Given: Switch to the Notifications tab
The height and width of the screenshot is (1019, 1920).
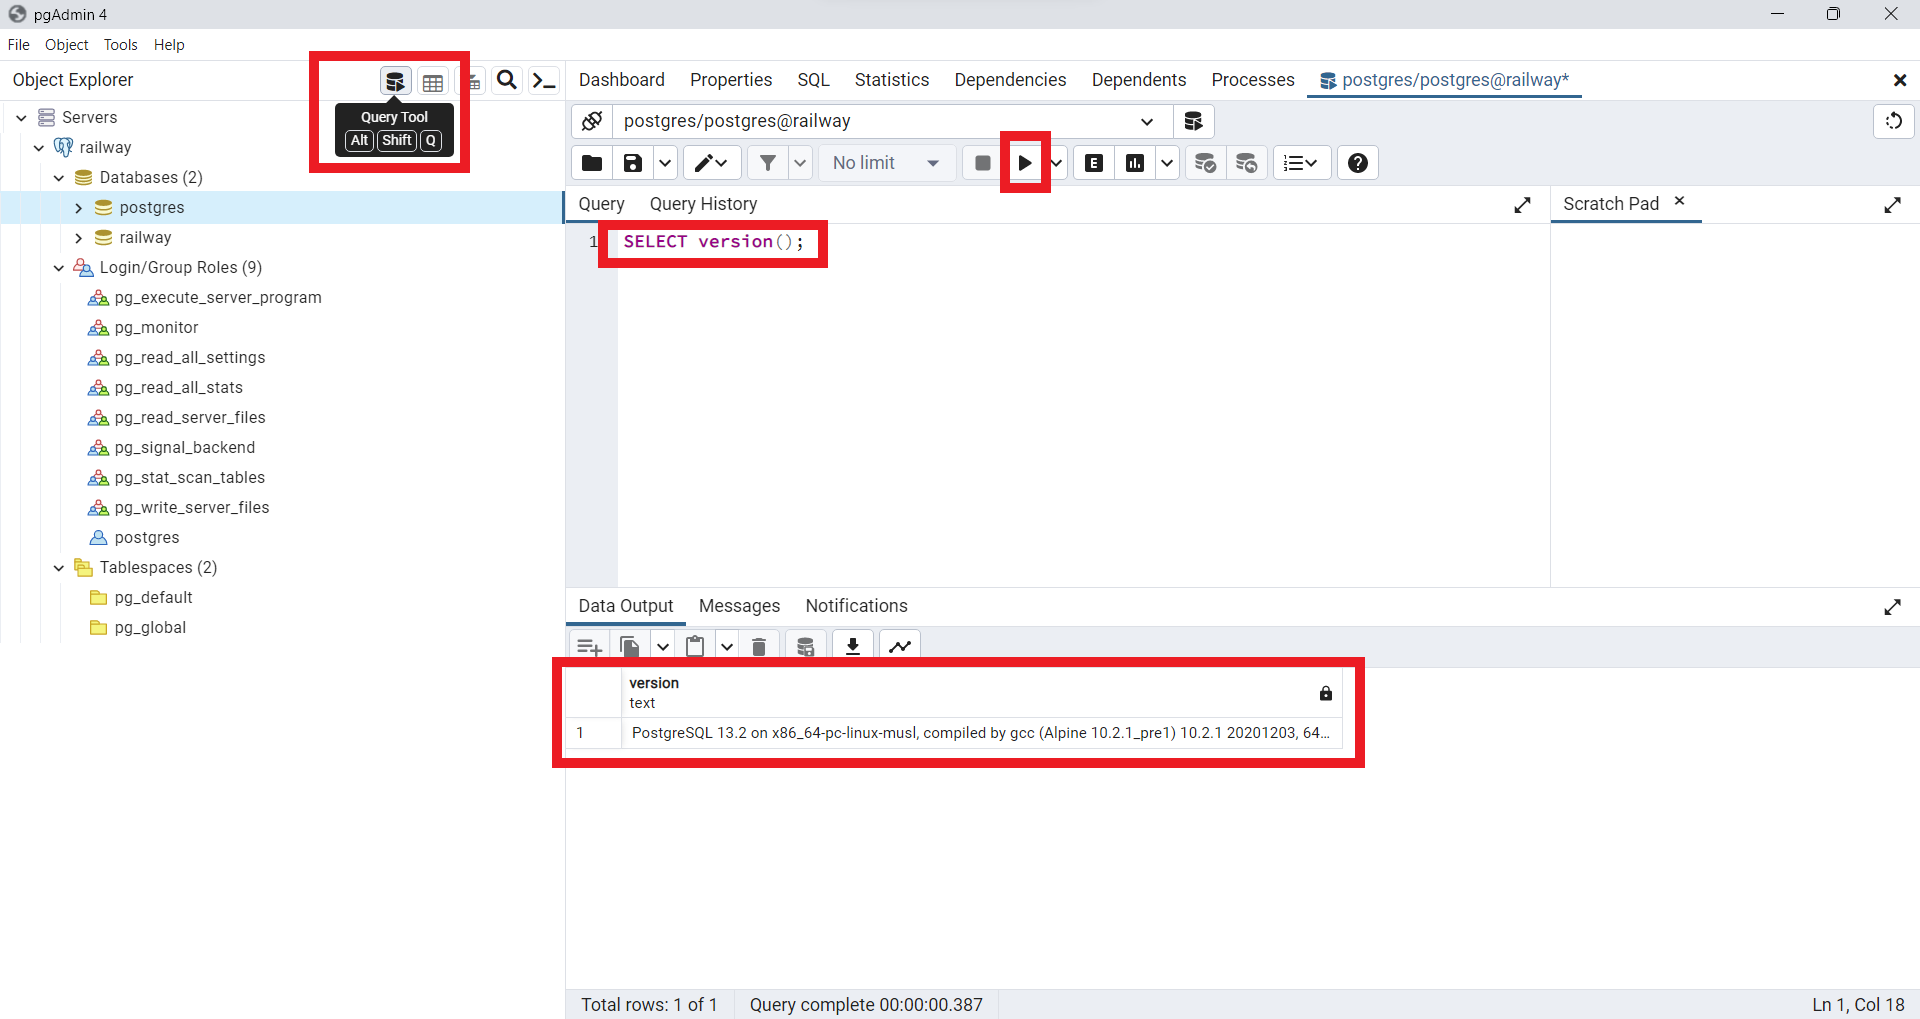Looking at the screenshot, I should [x=857, y=606].
